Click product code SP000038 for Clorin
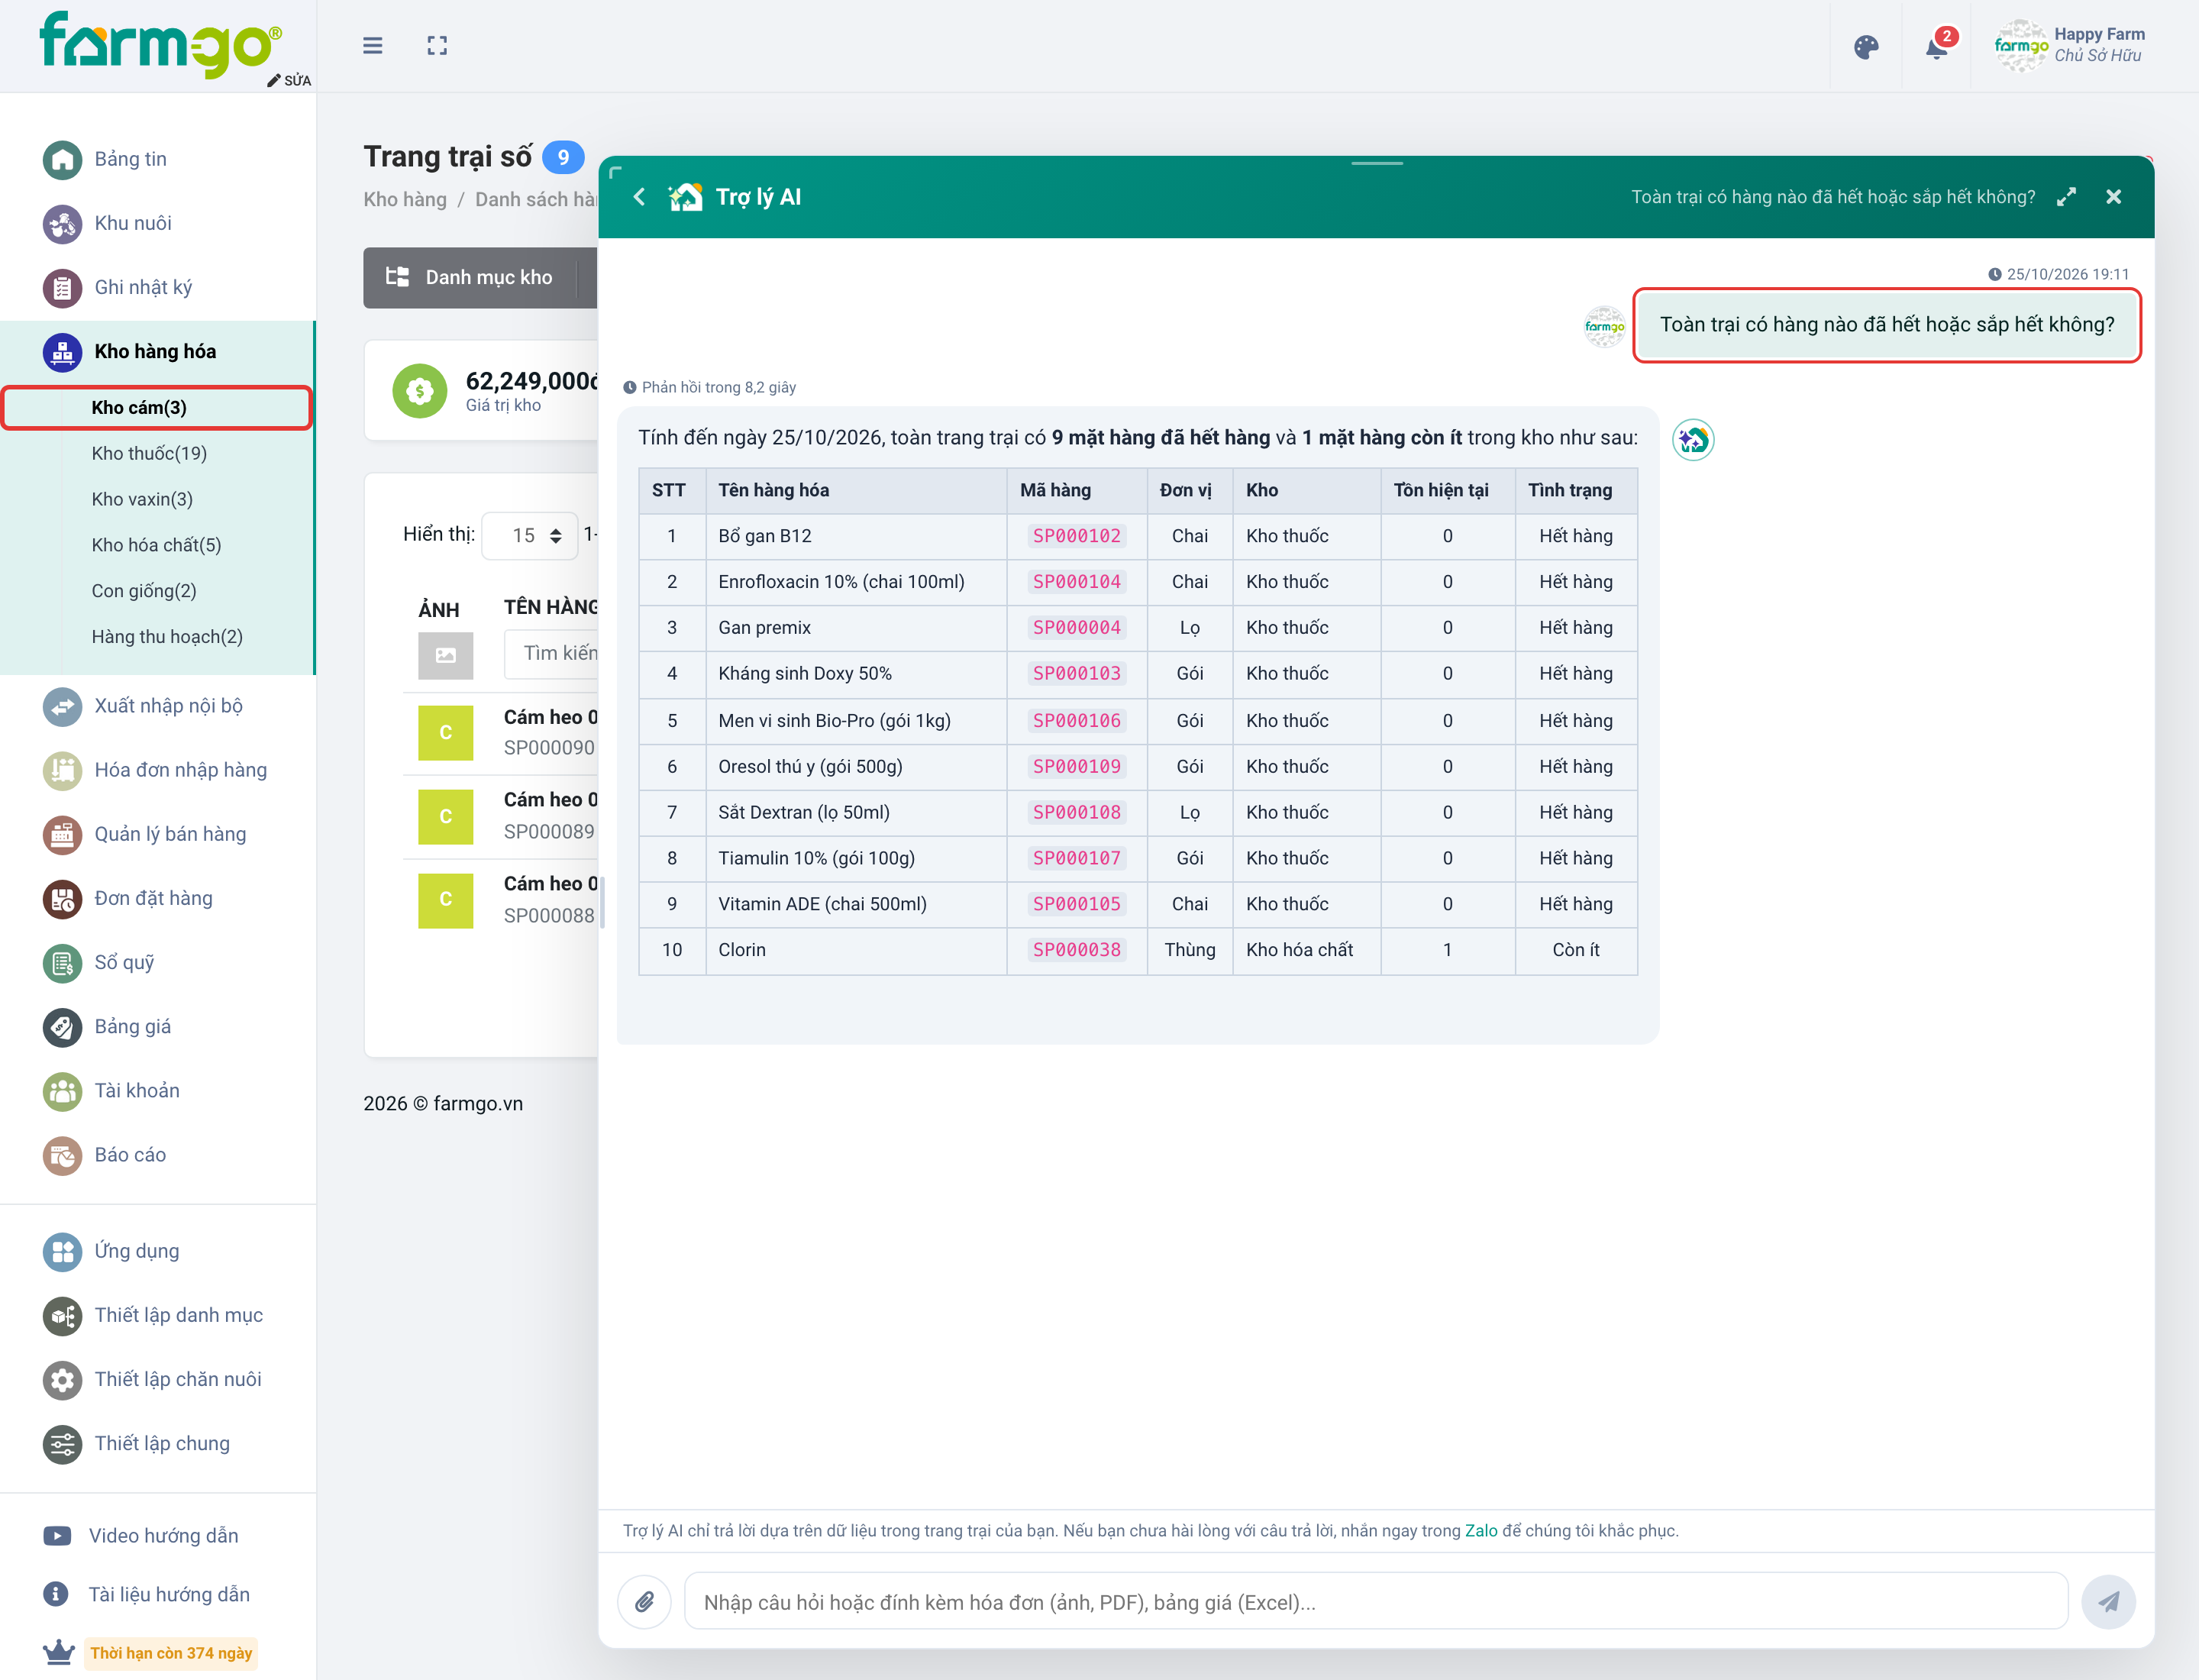2199x1680 pixels. 1076,950
